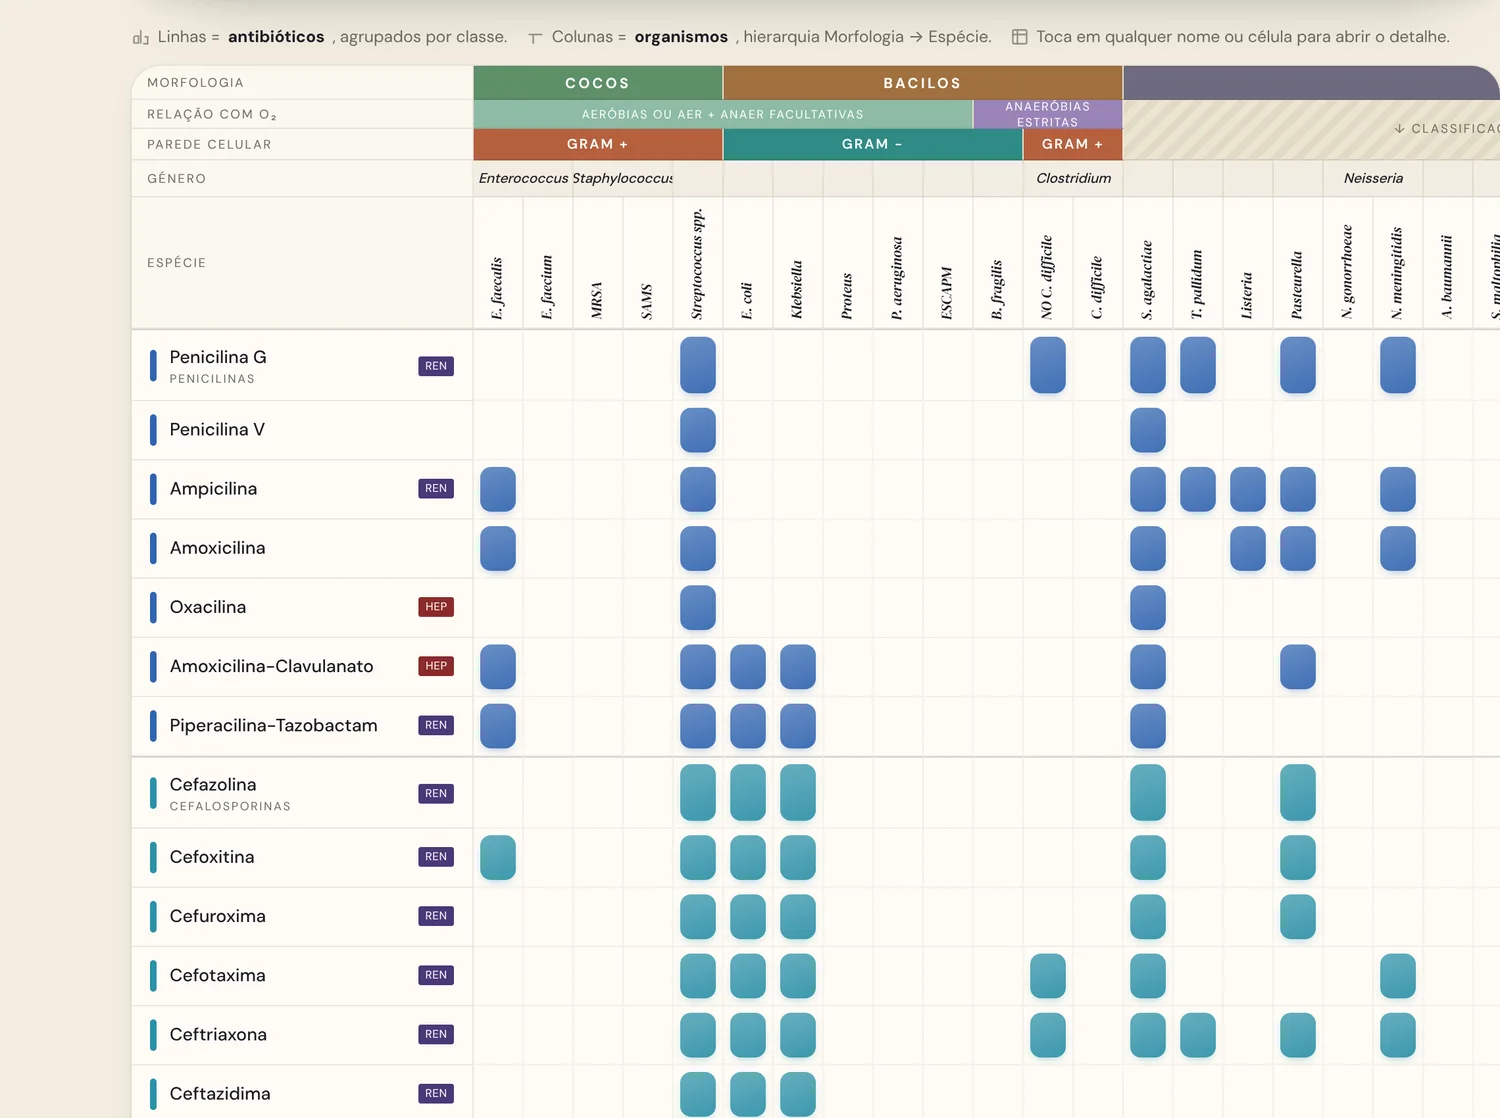Select the Clostridium genus label
The width and height of the screenshot is (1500, 1118).
point(1073,178)
